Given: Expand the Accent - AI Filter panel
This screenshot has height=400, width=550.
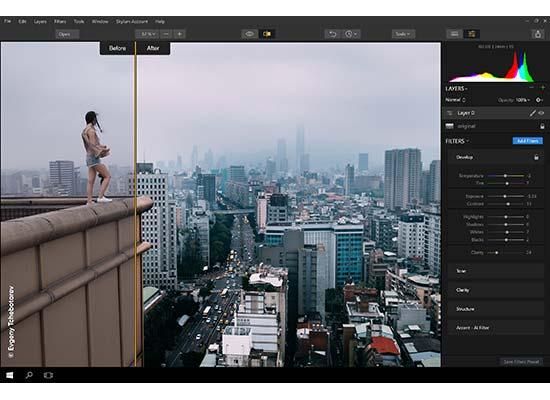Looking at the screenshot, I should point(496,328).
